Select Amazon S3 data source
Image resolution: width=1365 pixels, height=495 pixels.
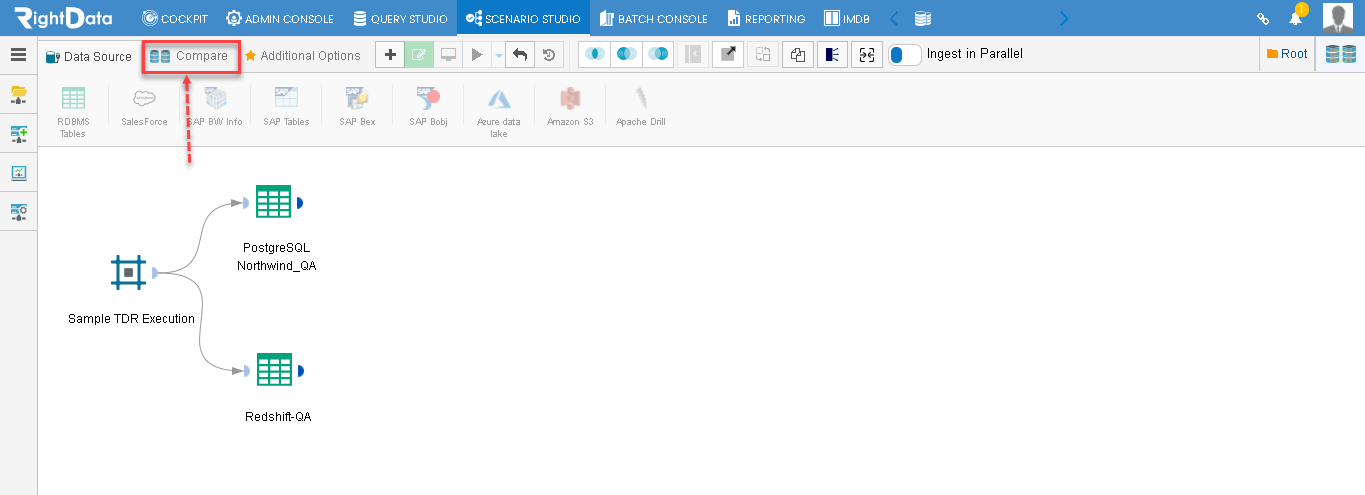[x=570, y=107]
